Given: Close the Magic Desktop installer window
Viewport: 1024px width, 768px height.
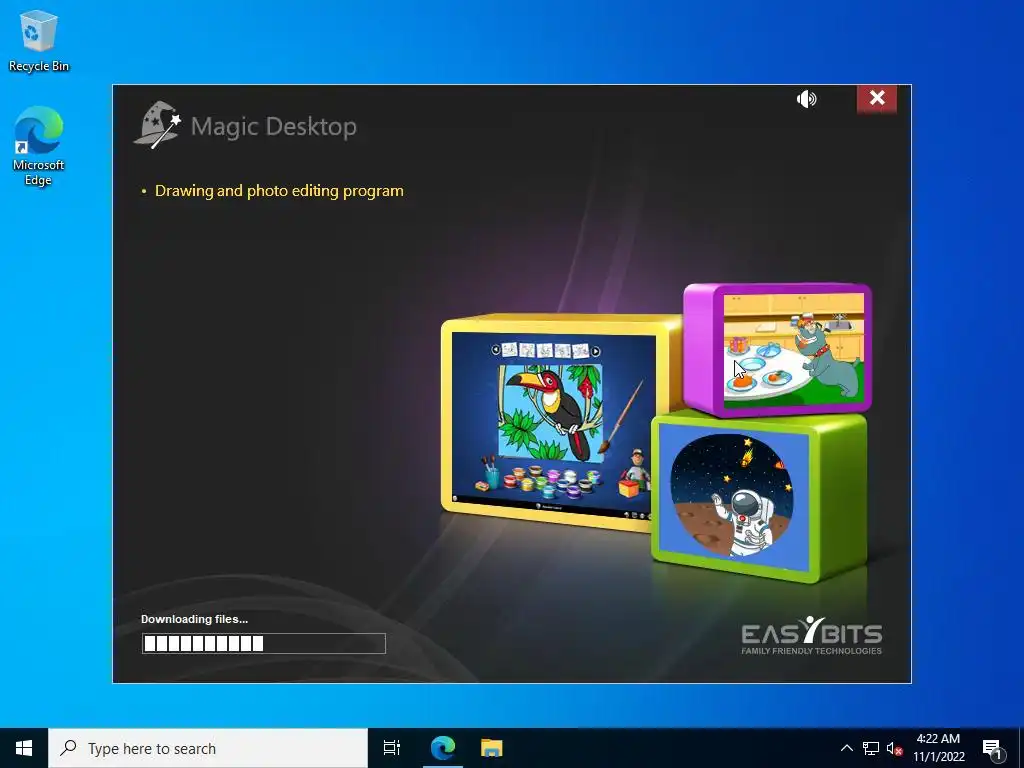Looking at the screenshot, I should pyautogui.click(x=876, y=98).
